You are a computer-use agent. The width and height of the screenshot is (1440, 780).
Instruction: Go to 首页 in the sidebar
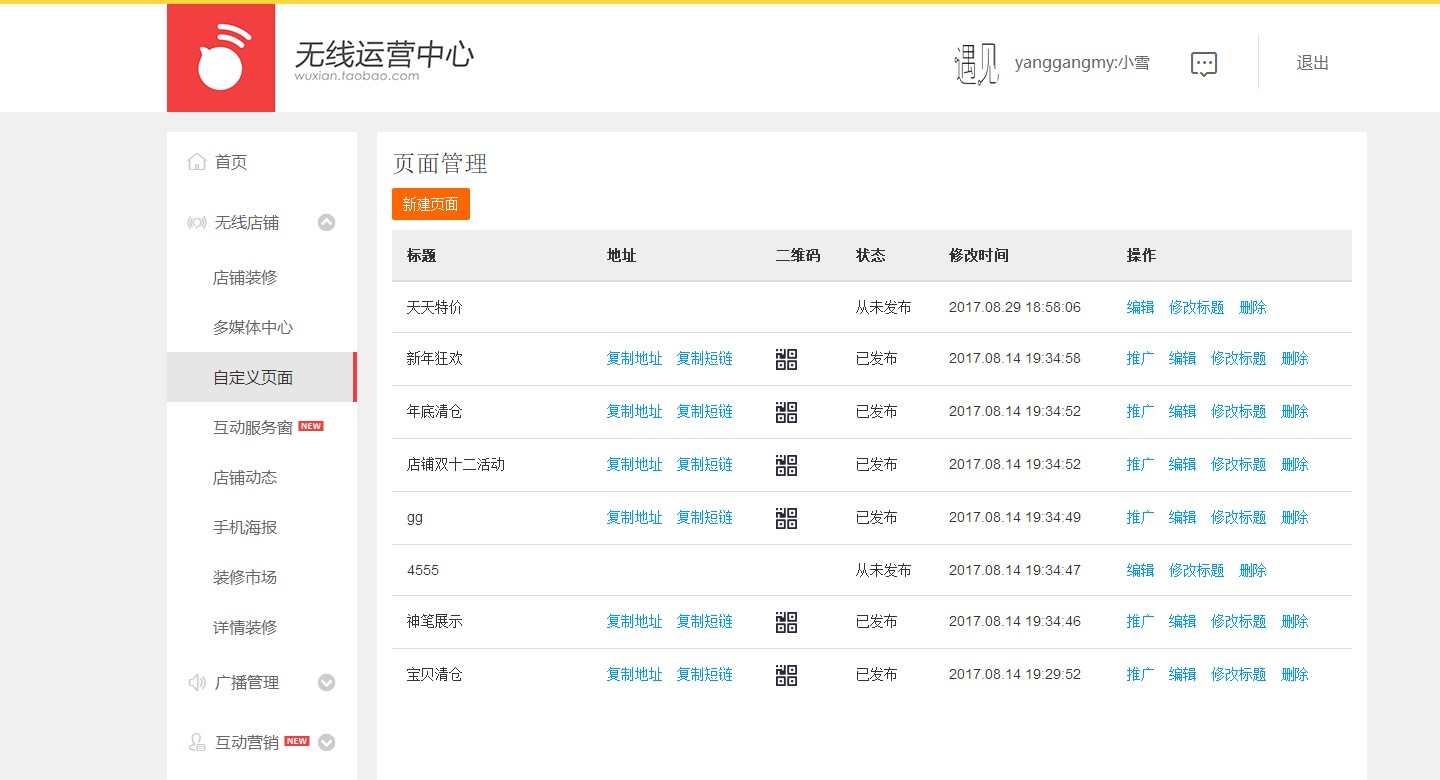pos(231,162)
